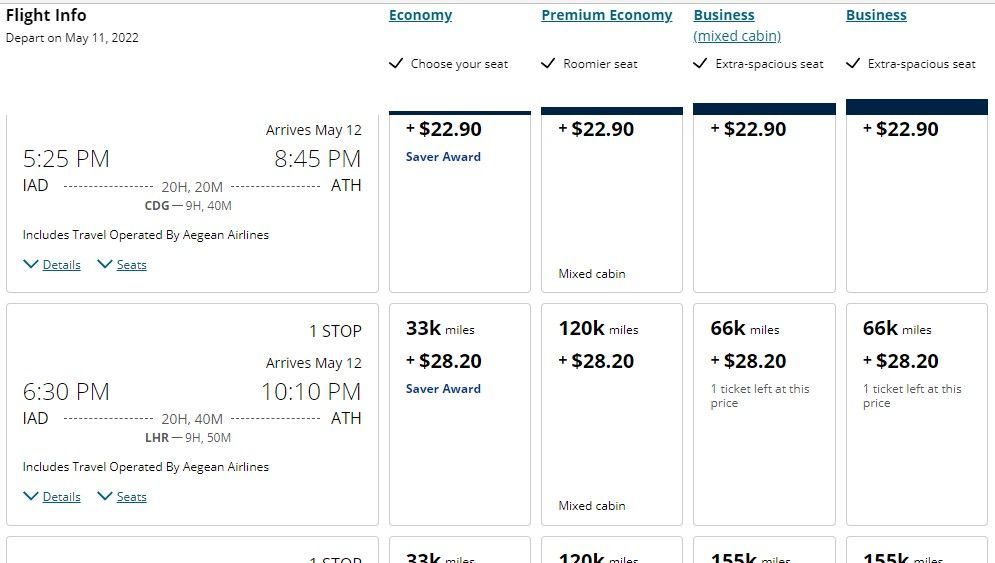Sort by Premium Economy column header
The height and width of the screenshot is (563, 995).
click(606, 15)
